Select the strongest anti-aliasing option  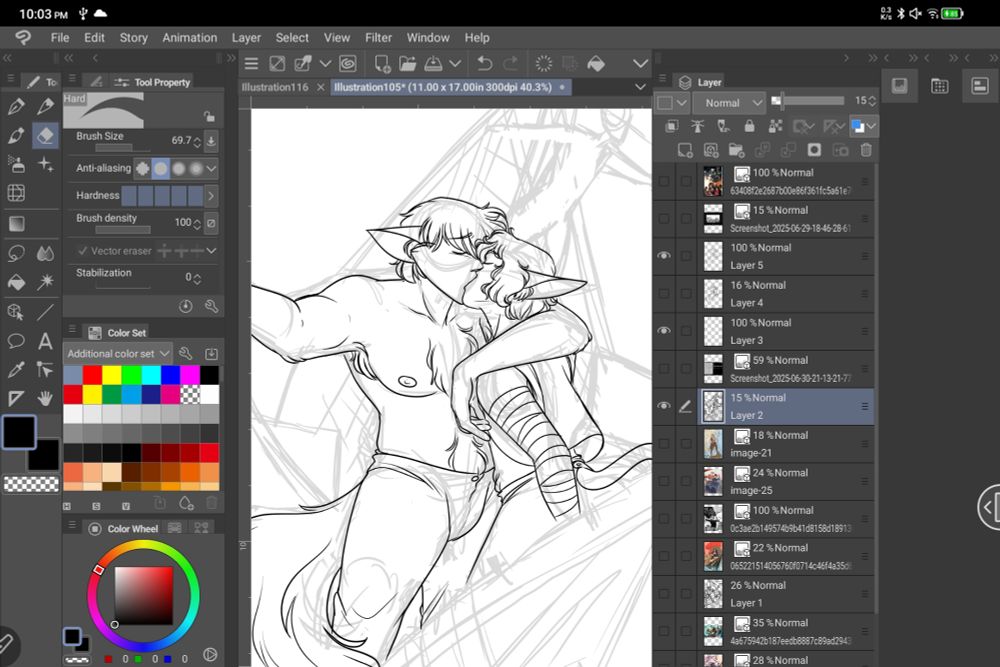click(x=196, y=168)
